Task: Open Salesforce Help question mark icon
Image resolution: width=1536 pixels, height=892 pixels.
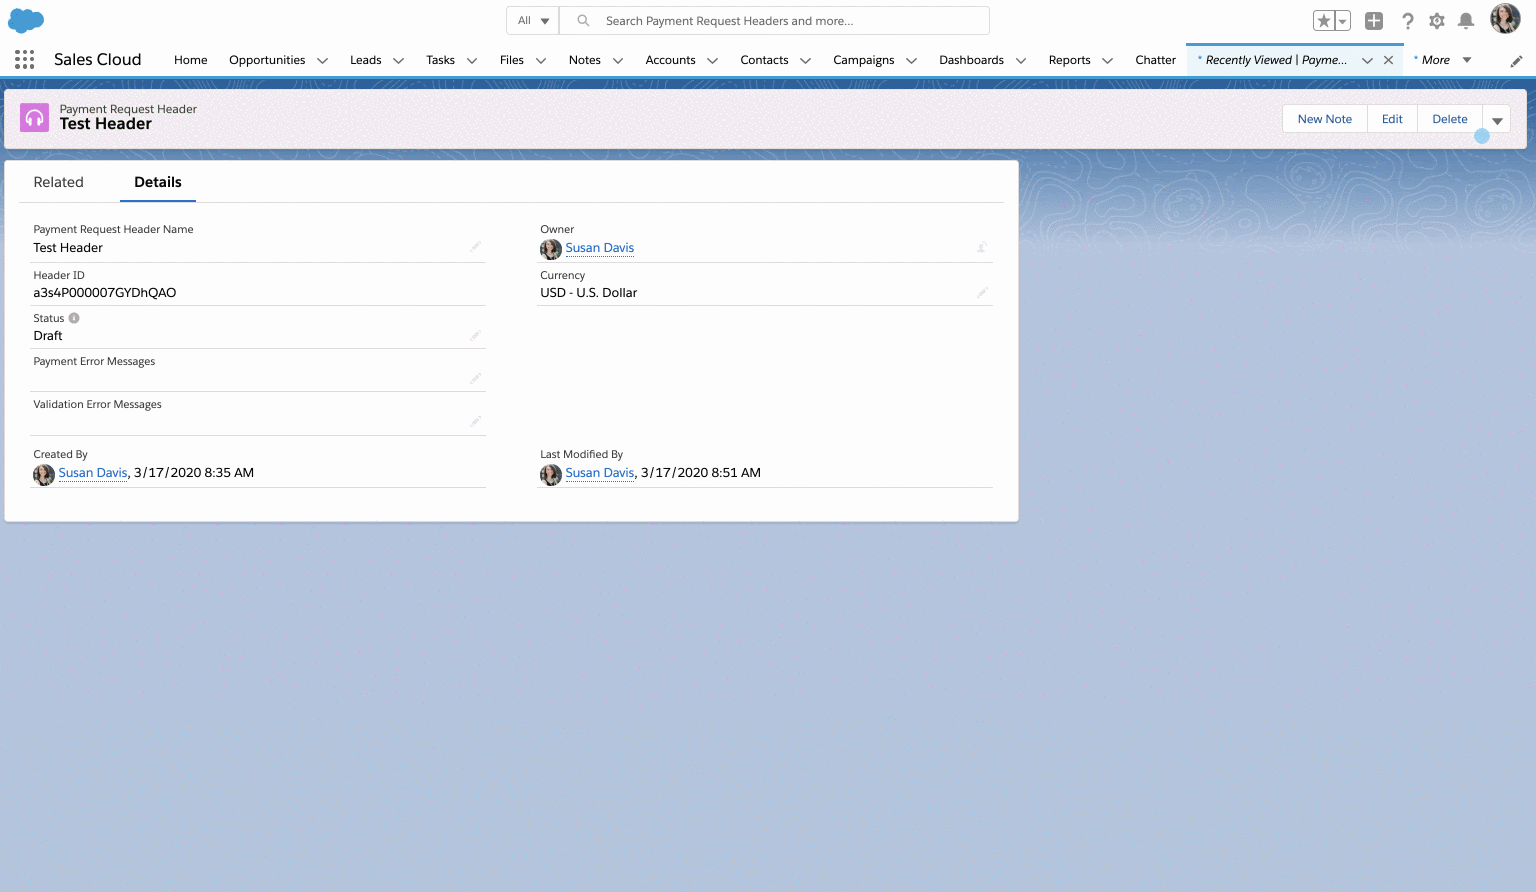Action: pyautogui.click(x=1406, y=20)
